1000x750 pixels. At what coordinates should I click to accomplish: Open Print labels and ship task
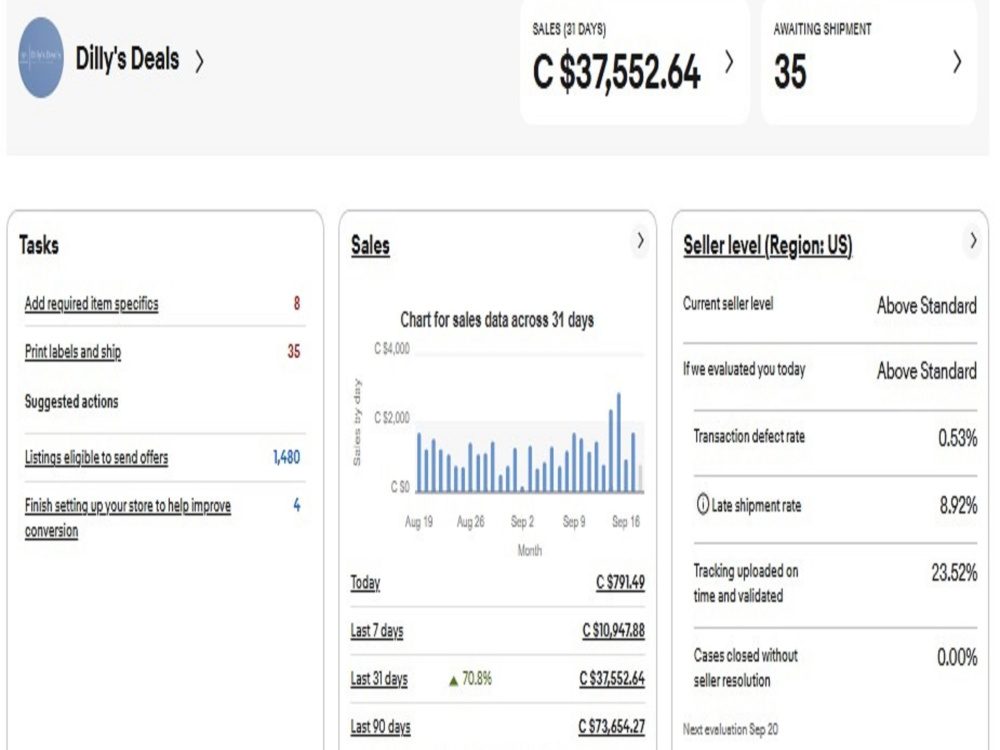pyautogui.click(x=73, y=351)
